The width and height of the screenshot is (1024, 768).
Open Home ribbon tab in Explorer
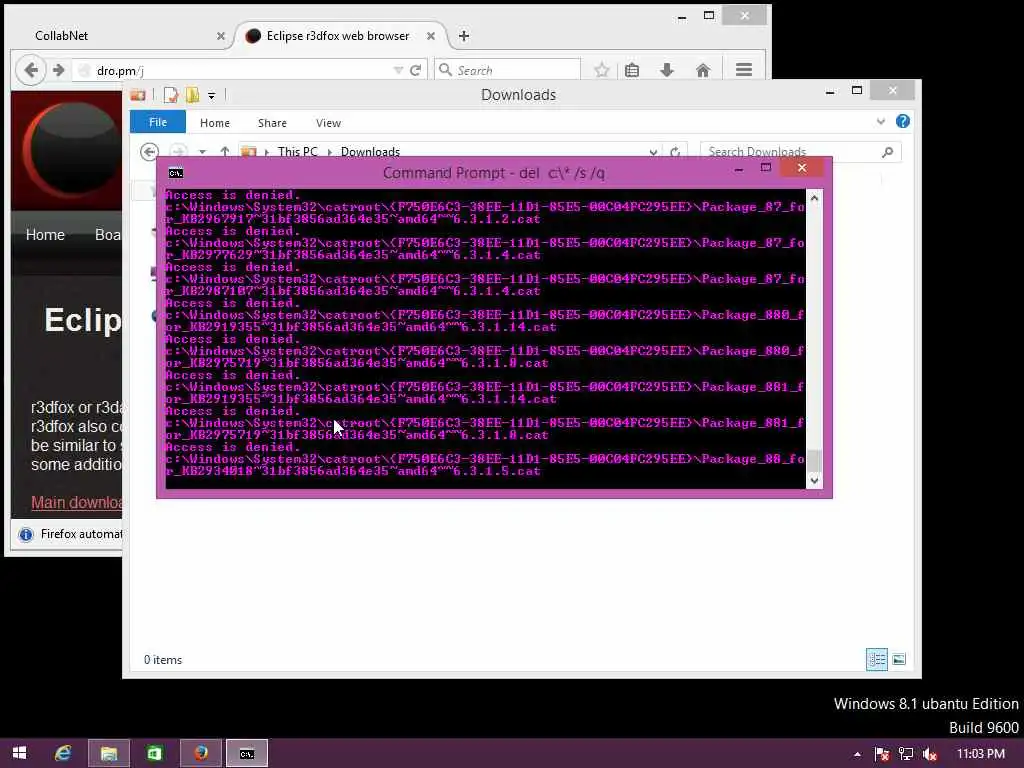point(215,123)
